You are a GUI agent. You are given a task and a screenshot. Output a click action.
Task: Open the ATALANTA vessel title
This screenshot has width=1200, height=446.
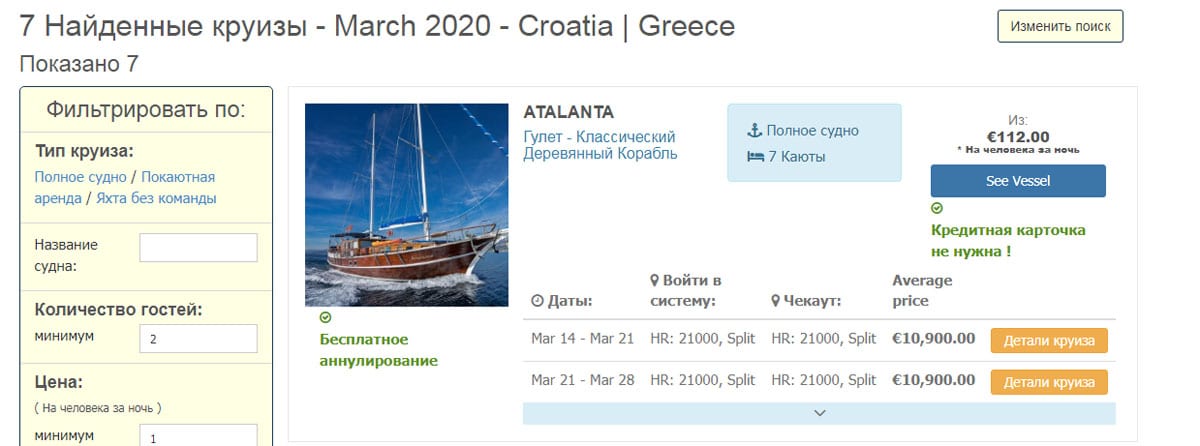568,111
